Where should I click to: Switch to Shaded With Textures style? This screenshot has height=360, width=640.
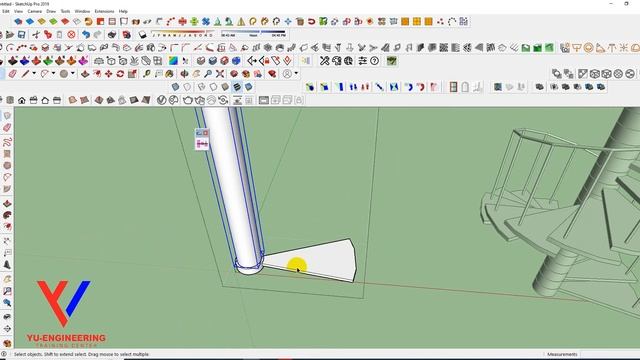(237, 87)
